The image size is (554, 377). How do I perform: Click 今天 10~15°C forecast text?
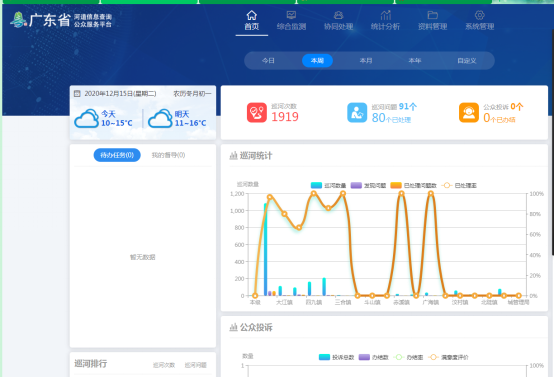click(117, 118)
